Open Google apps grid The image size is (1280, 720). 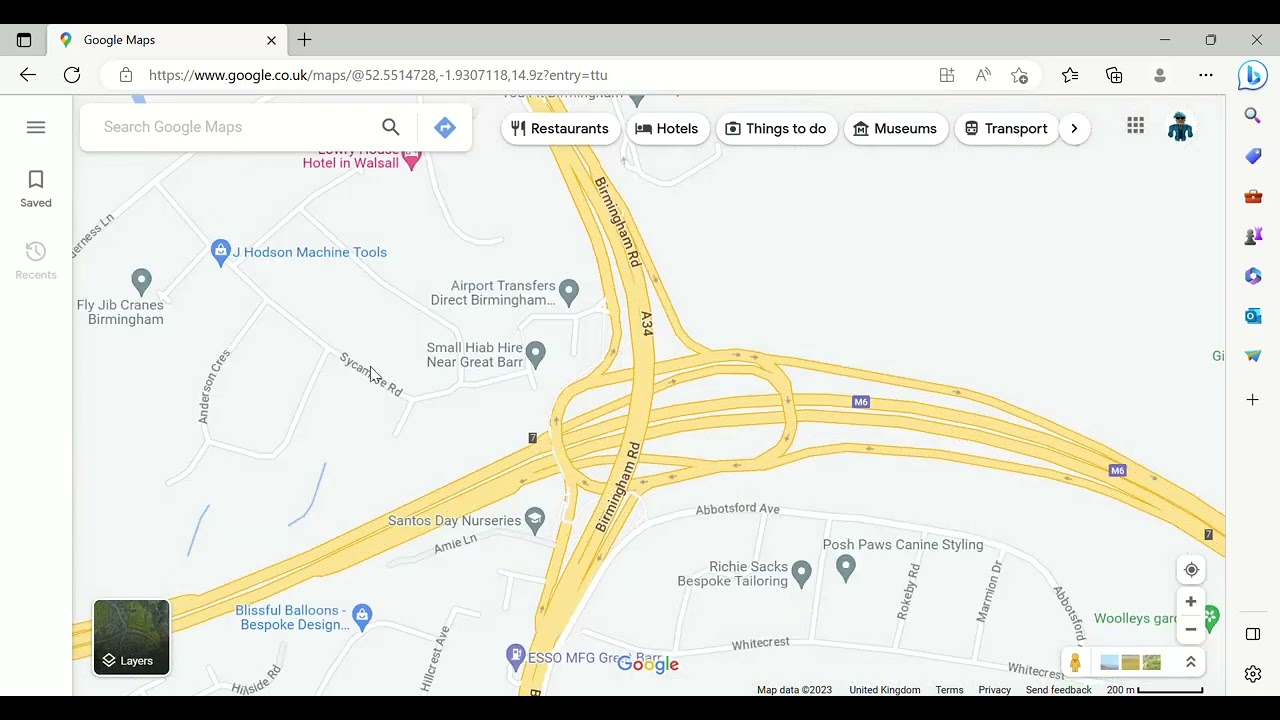coord(1135,126)
